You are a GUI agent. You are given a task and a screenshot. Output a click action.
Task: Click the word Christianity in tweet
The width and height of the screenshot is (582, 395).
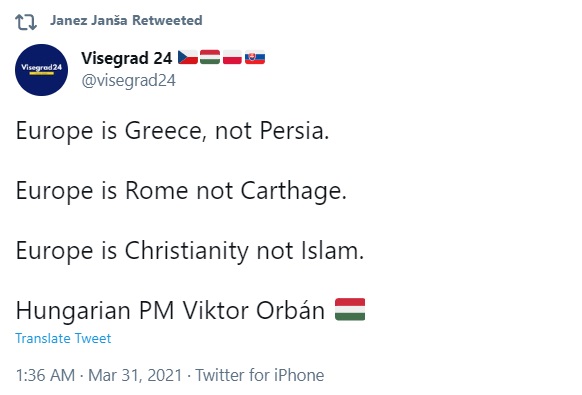coord(187,251)
